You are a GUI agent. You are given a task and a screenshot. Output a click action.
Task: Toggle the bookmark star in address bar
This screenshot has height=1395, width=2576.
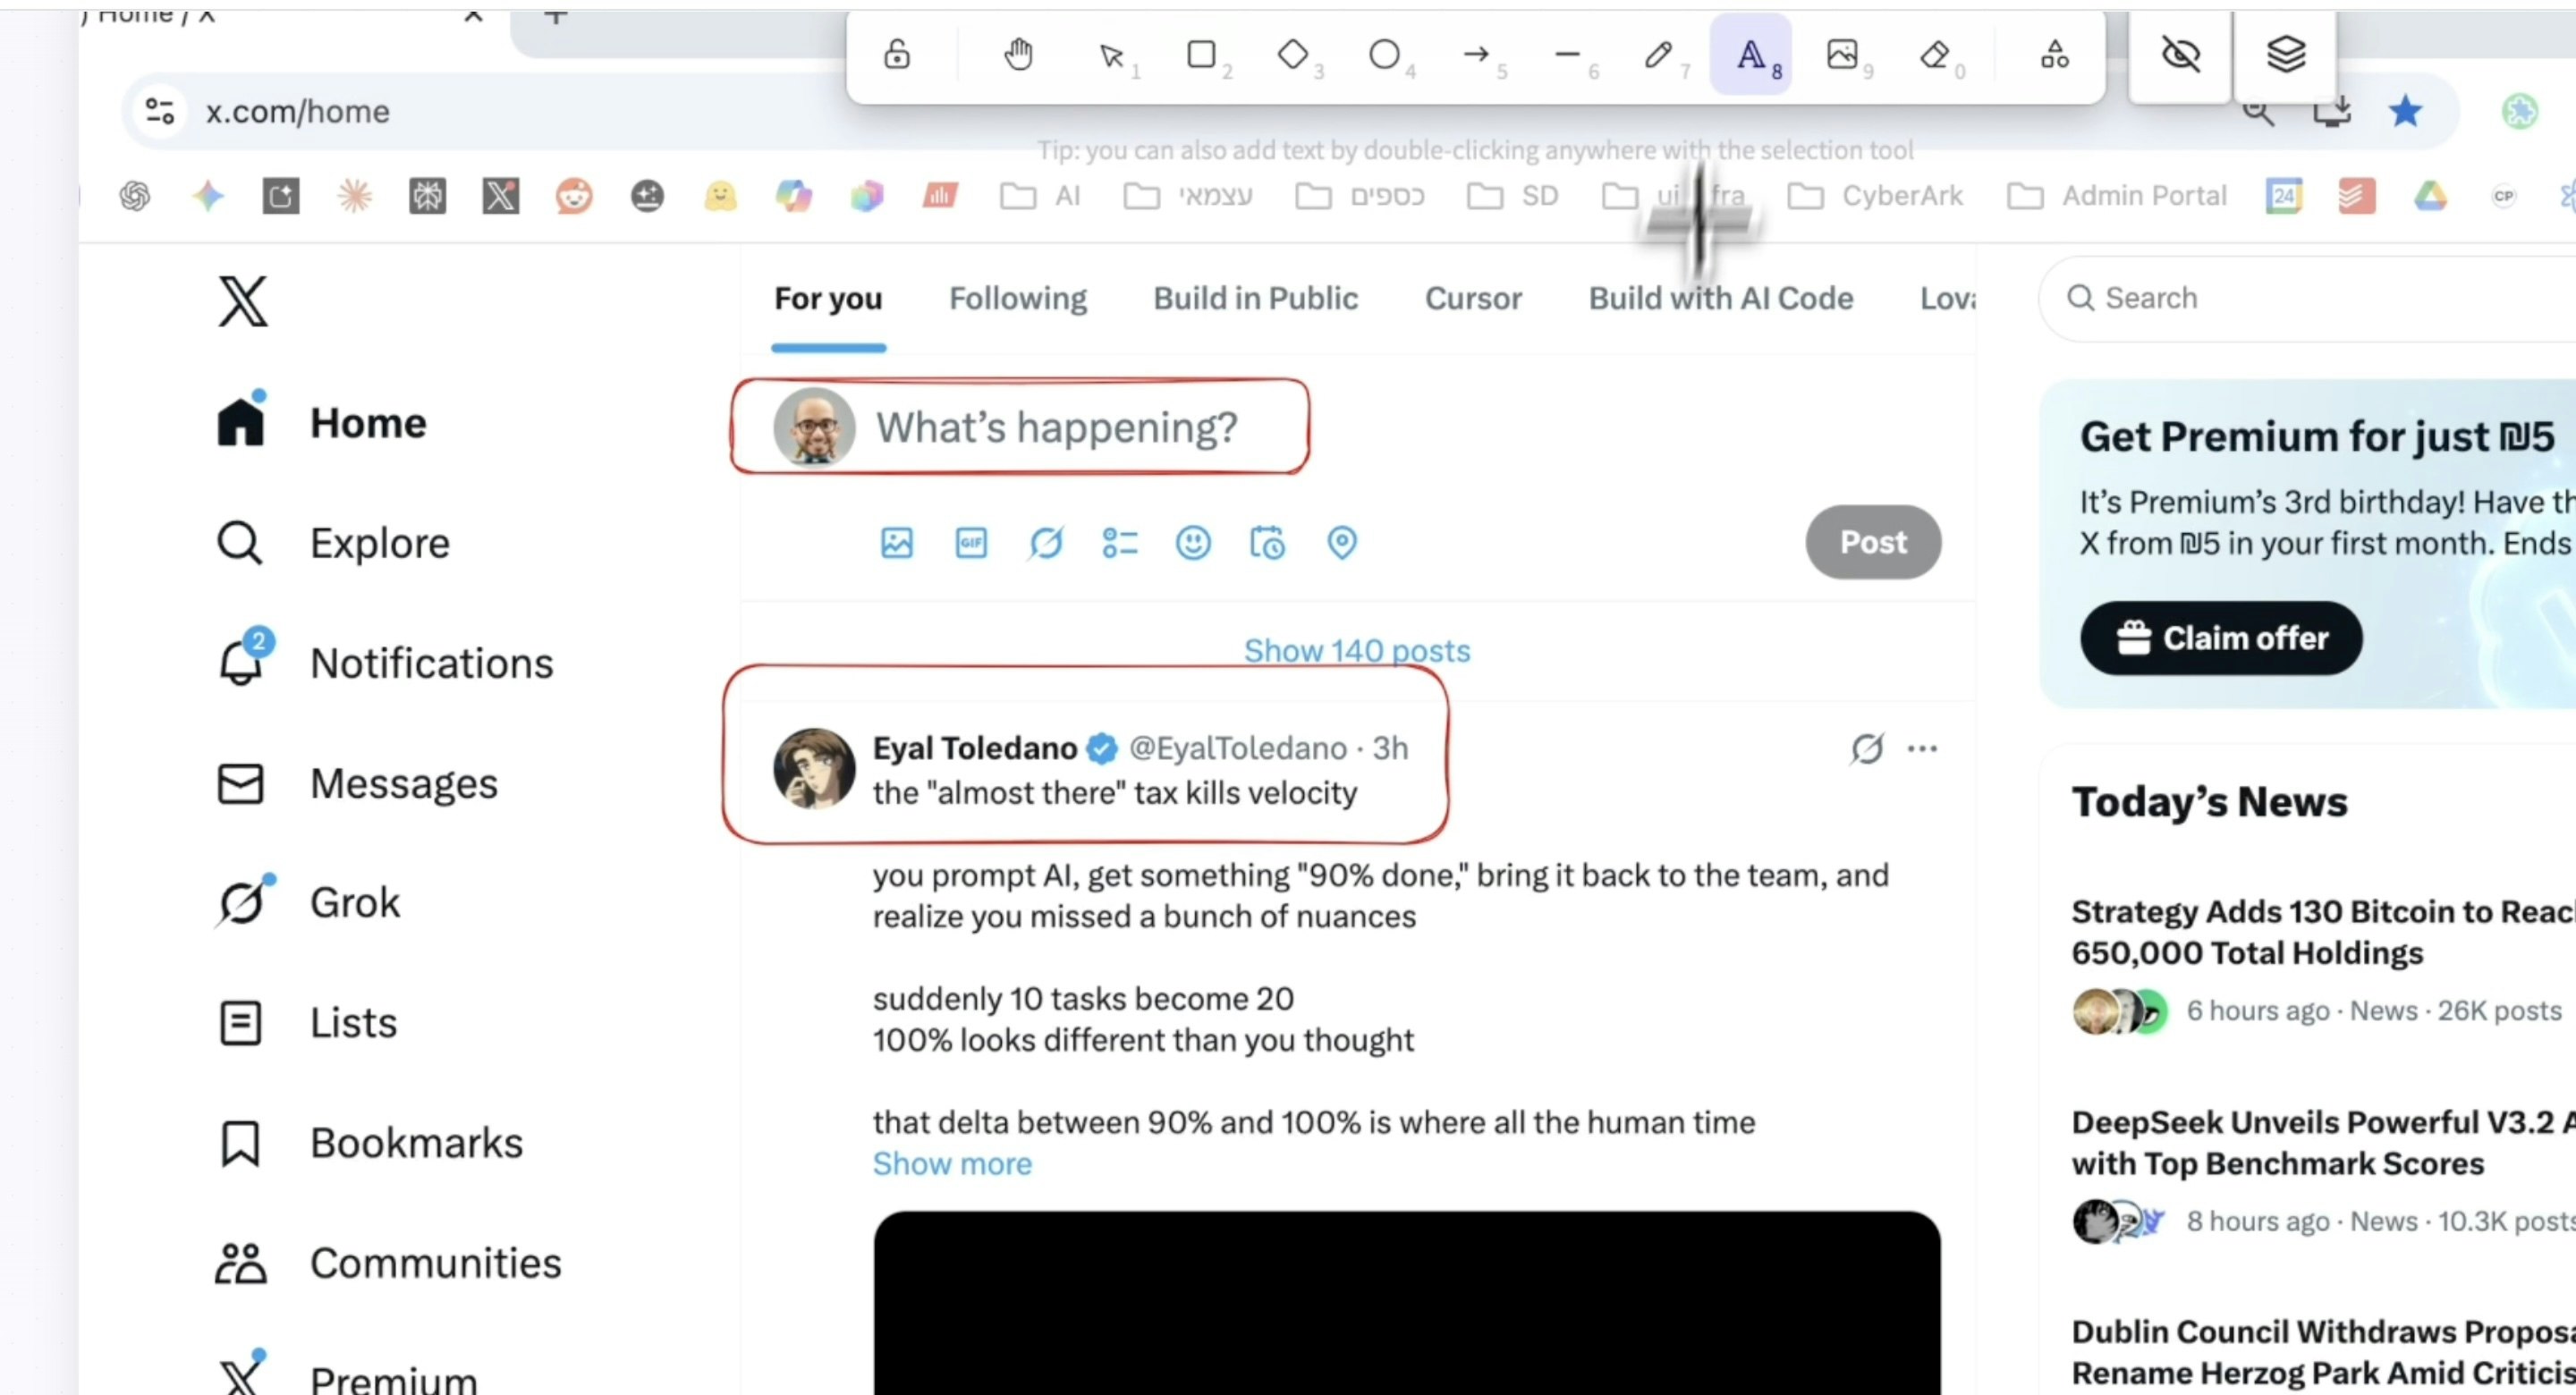(x=2405, y=111)
